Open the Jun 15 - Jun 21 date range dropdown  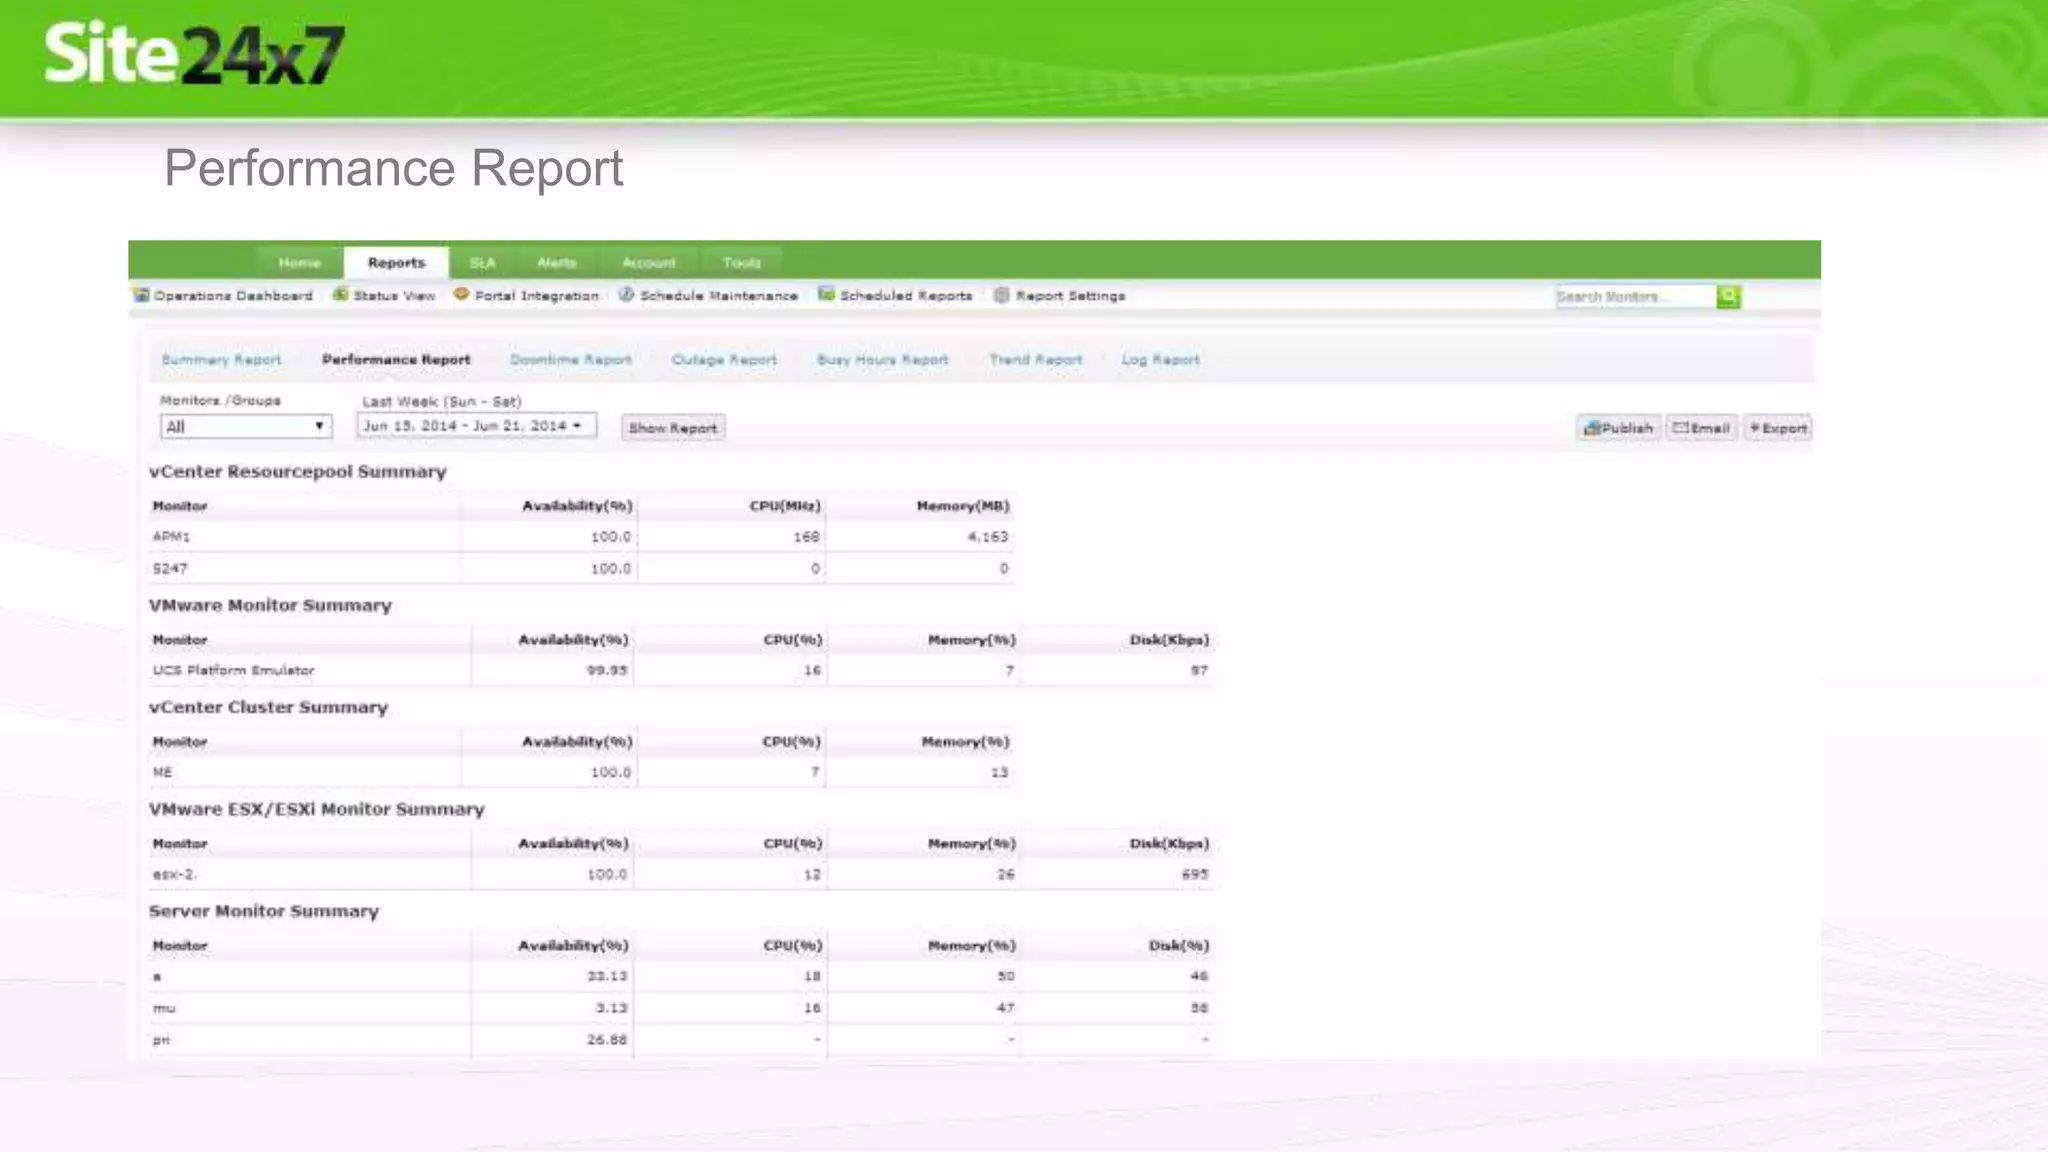point(477,426)
